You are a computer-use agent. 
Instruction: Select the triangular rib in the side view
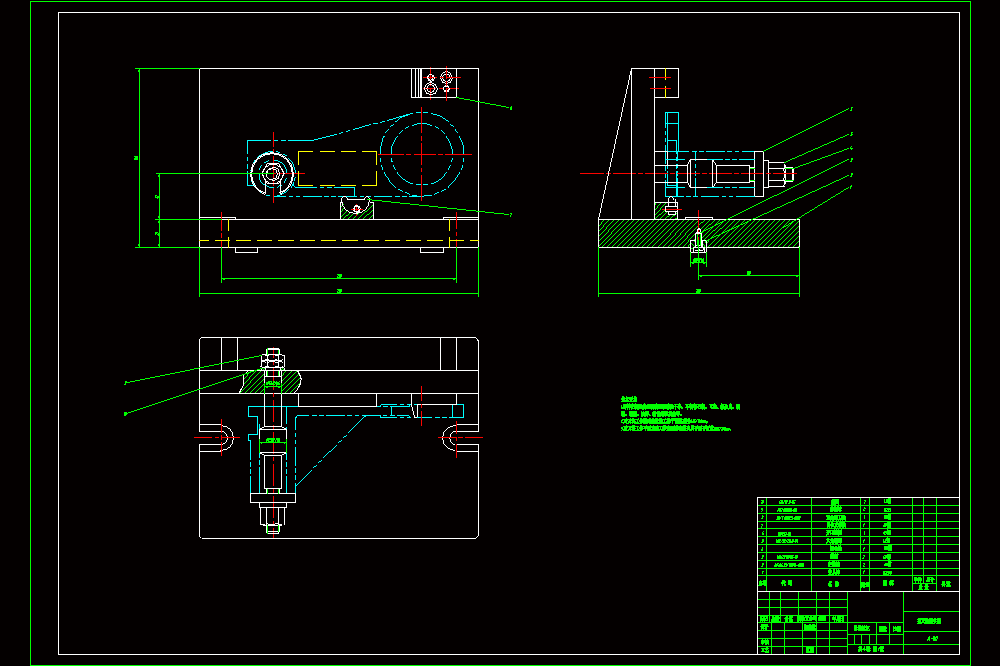[x=615, y=144]
